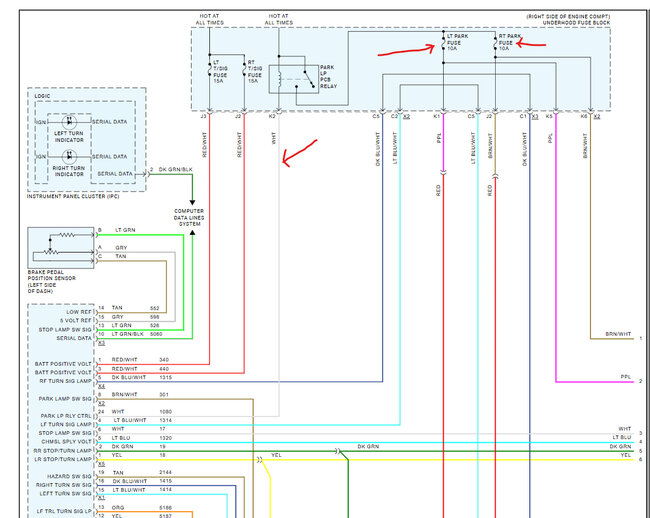650x518 pixels.
Task: Select the Brake Pedal Position Sensor symbol
Action: pos(61,248)
